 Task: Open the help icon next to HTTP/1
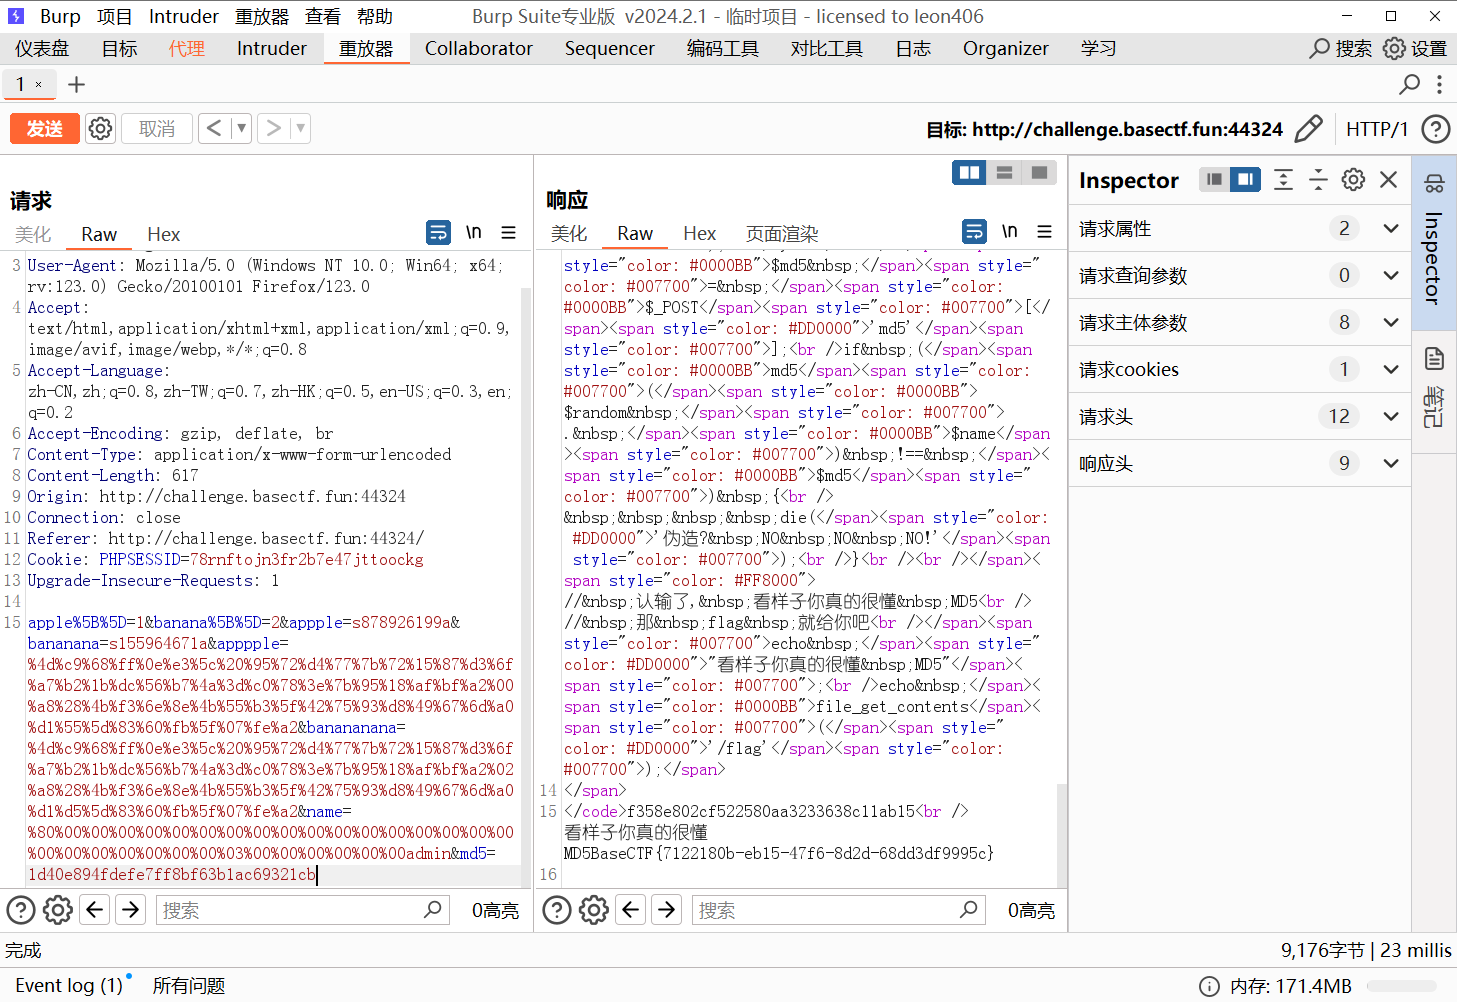[x=1436, y=129]
